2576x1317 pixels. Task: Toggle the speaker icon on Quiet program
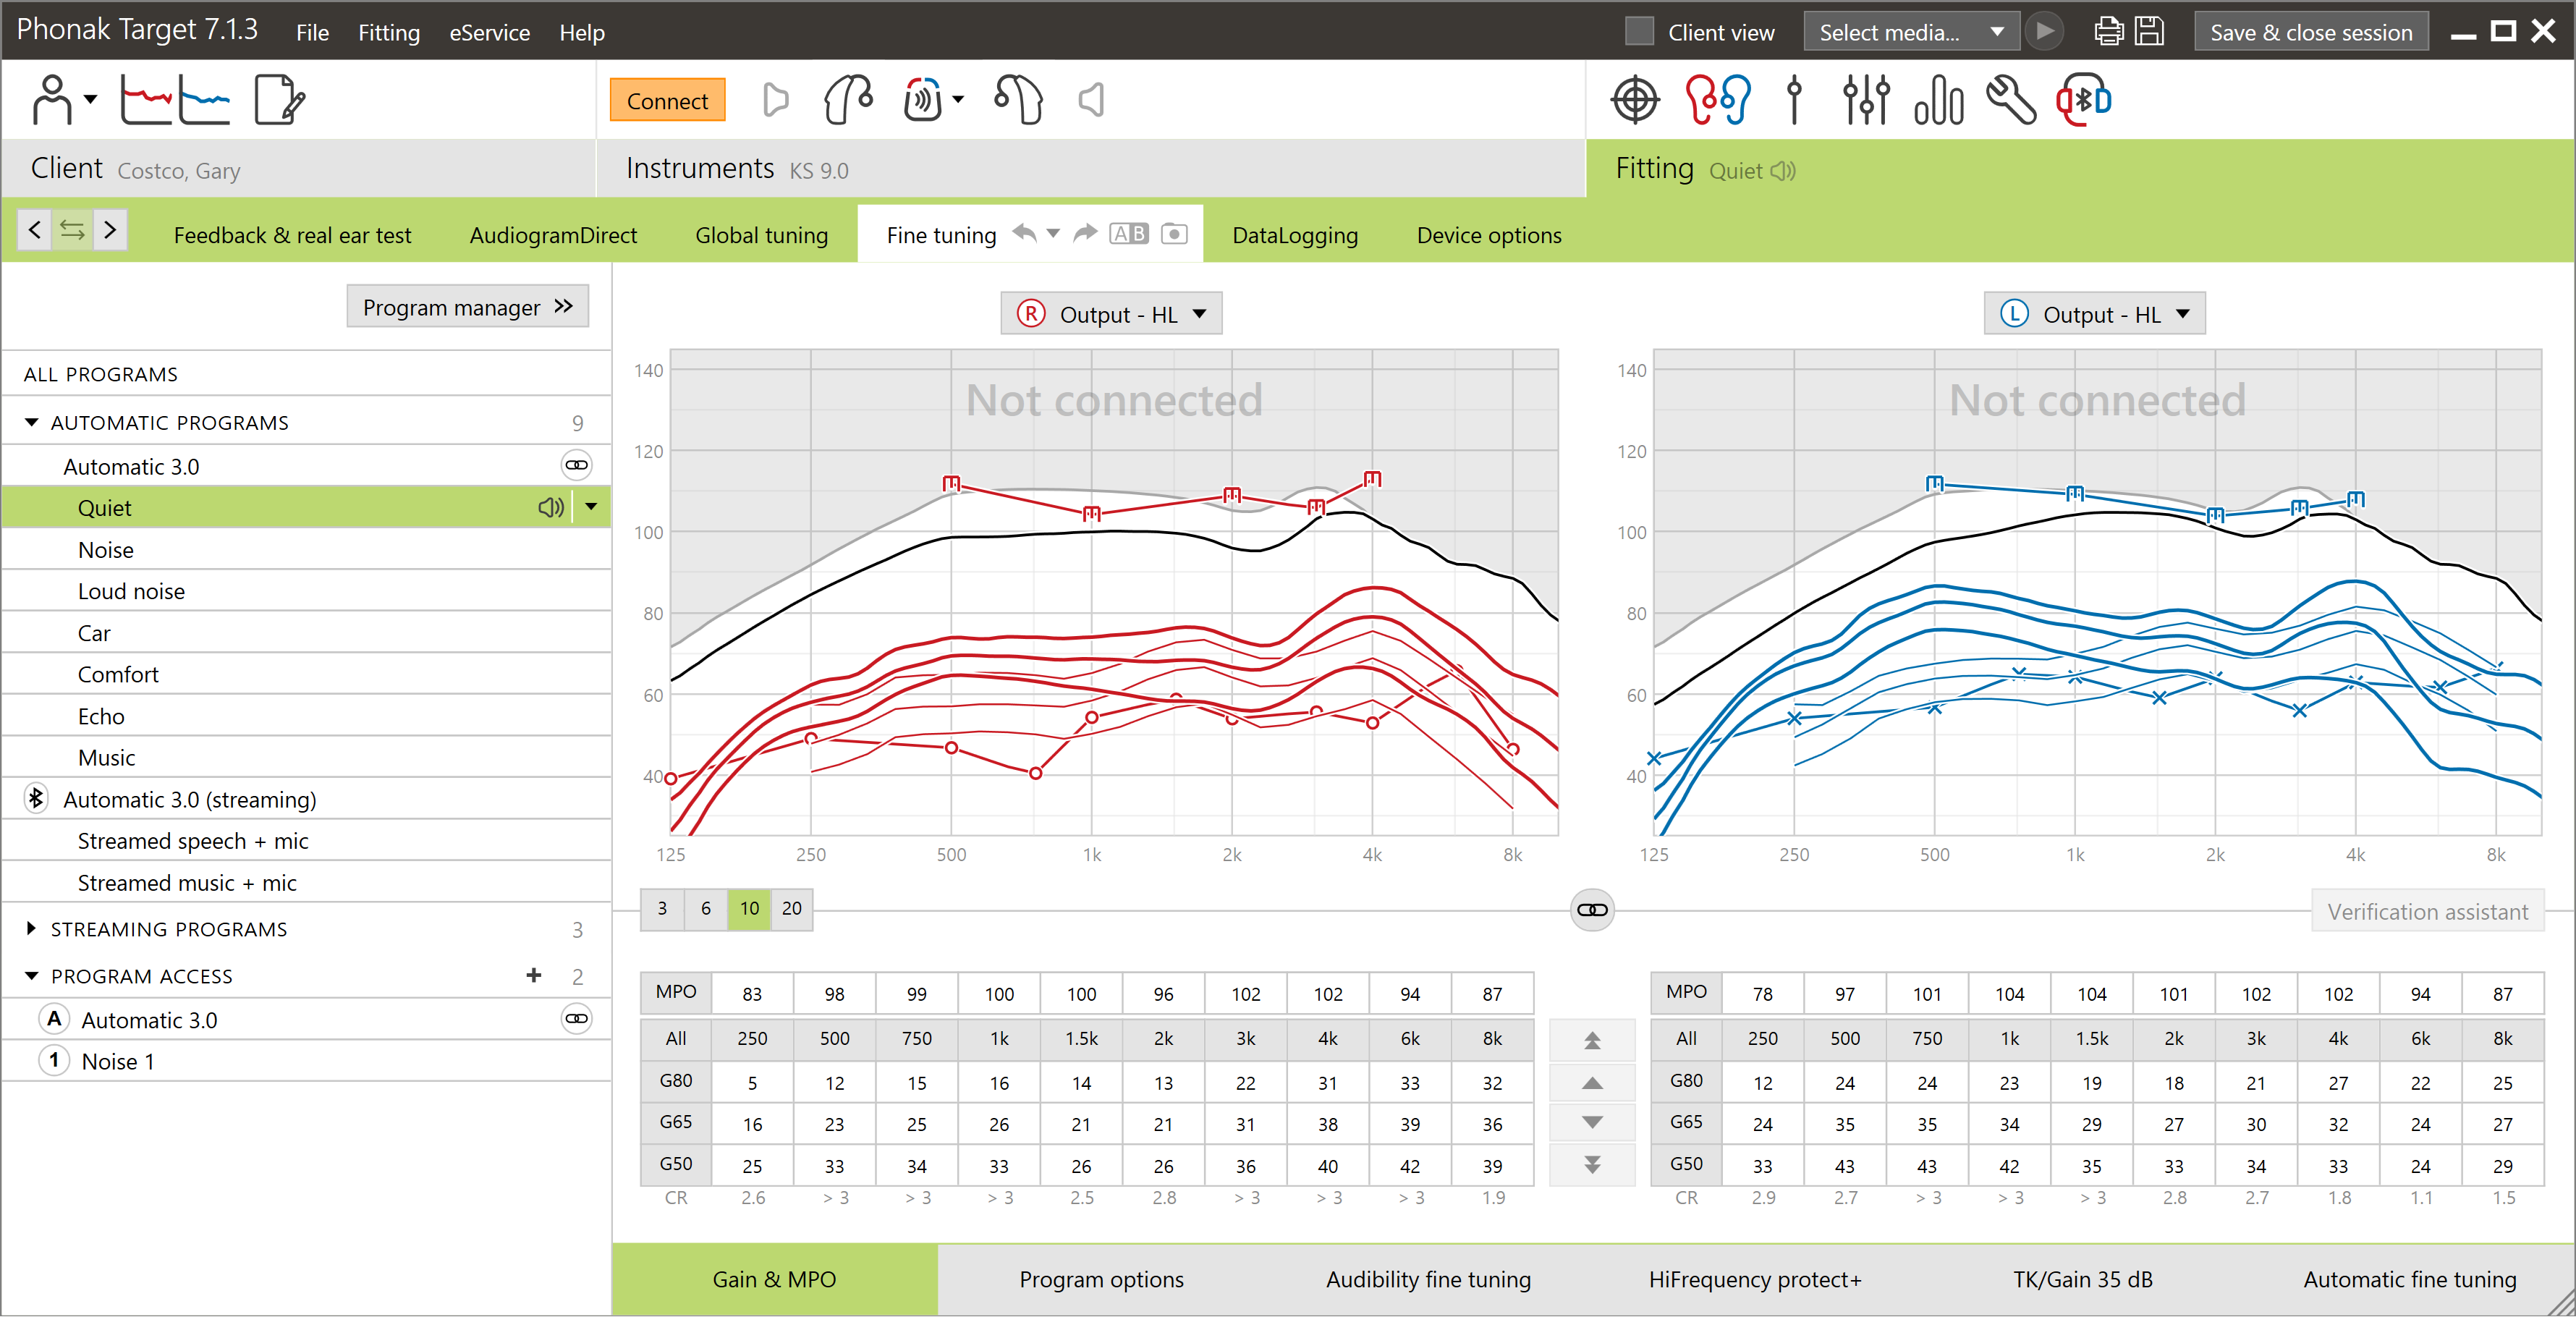click(551, 507)
